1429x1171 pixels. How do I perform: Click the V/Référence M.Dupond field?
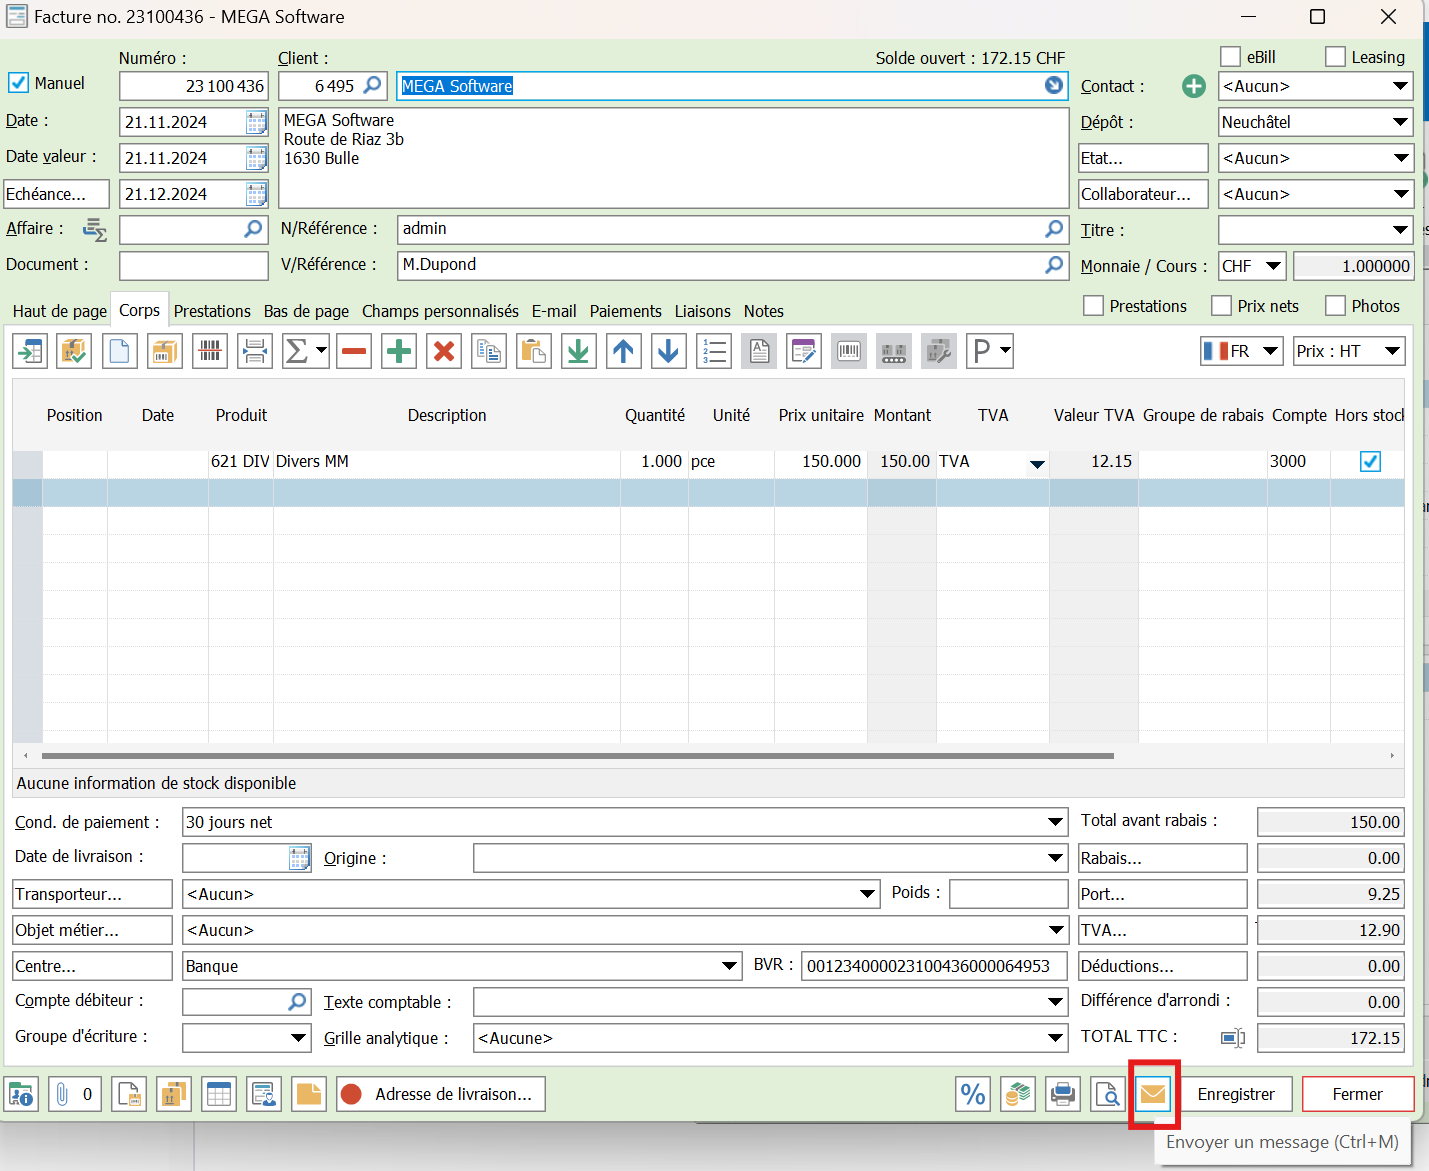(x=732, y=265)
